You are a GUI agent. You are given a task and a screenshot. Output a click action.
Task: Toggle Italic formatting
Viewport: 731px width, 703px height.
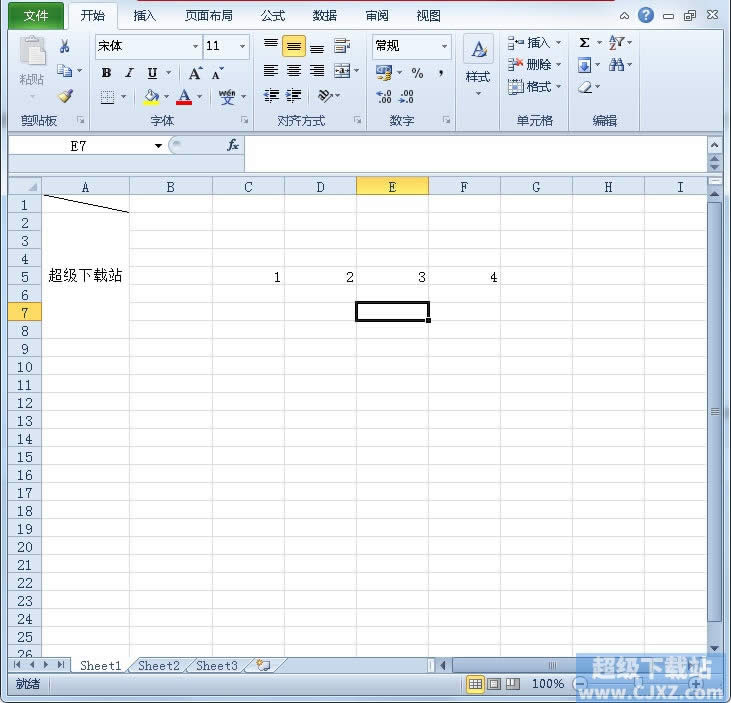tap(129, 73)
